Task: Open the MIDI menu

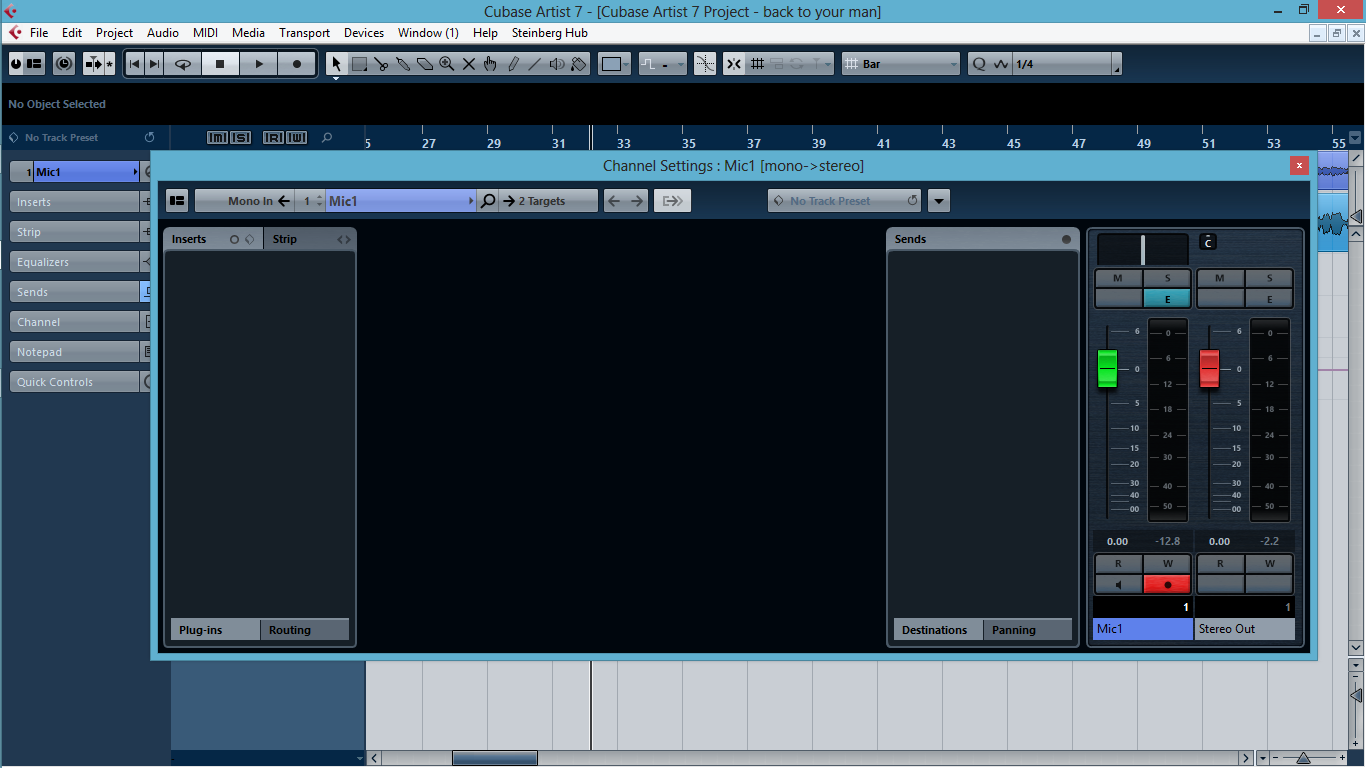Action: pos(205,33)
